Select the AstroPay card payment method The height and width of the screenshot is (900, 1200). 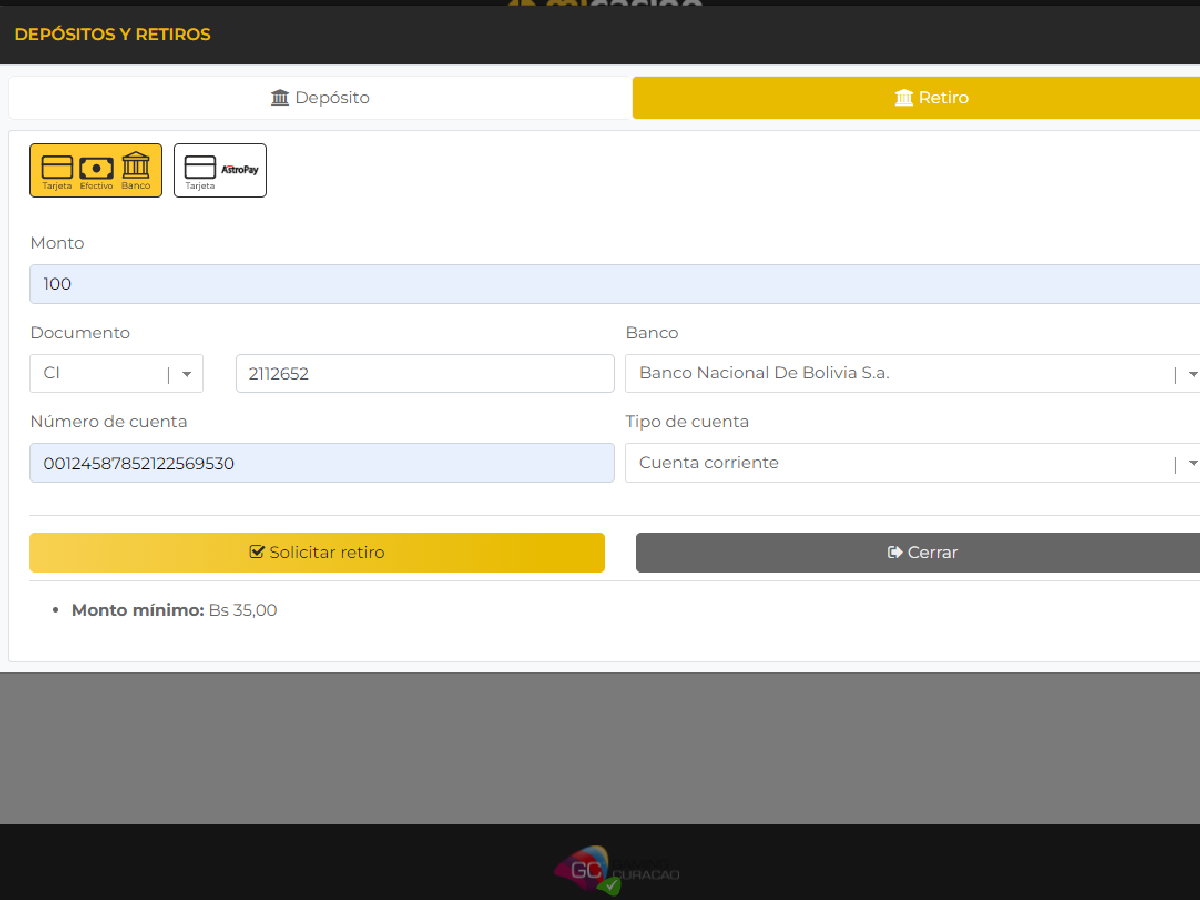pos(220,170)
